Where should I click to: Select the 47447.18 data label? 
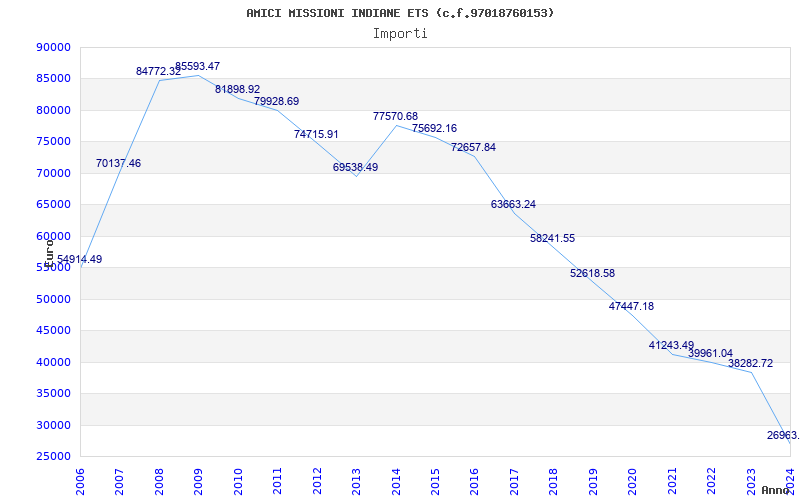(631, 306)
